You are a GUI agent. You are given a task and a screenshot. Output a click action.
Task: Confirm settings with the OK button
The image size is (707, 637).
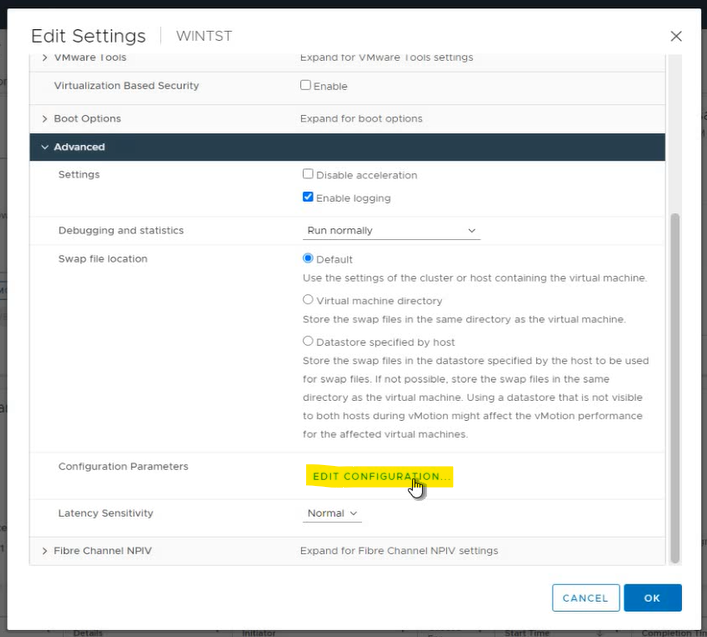pos(652,598)
